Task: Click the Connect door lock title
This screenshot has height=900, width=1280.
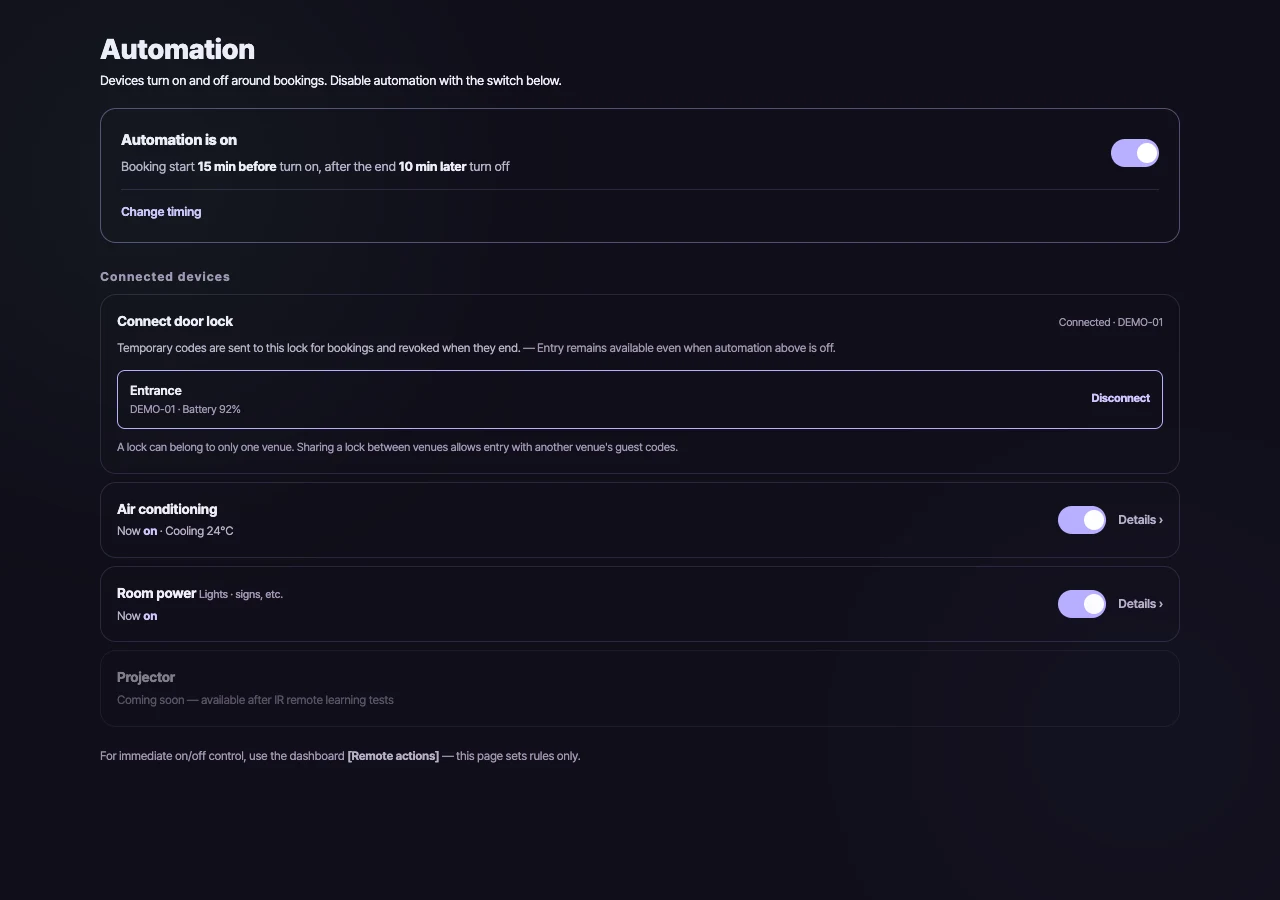Action: (x=175, y=321)
